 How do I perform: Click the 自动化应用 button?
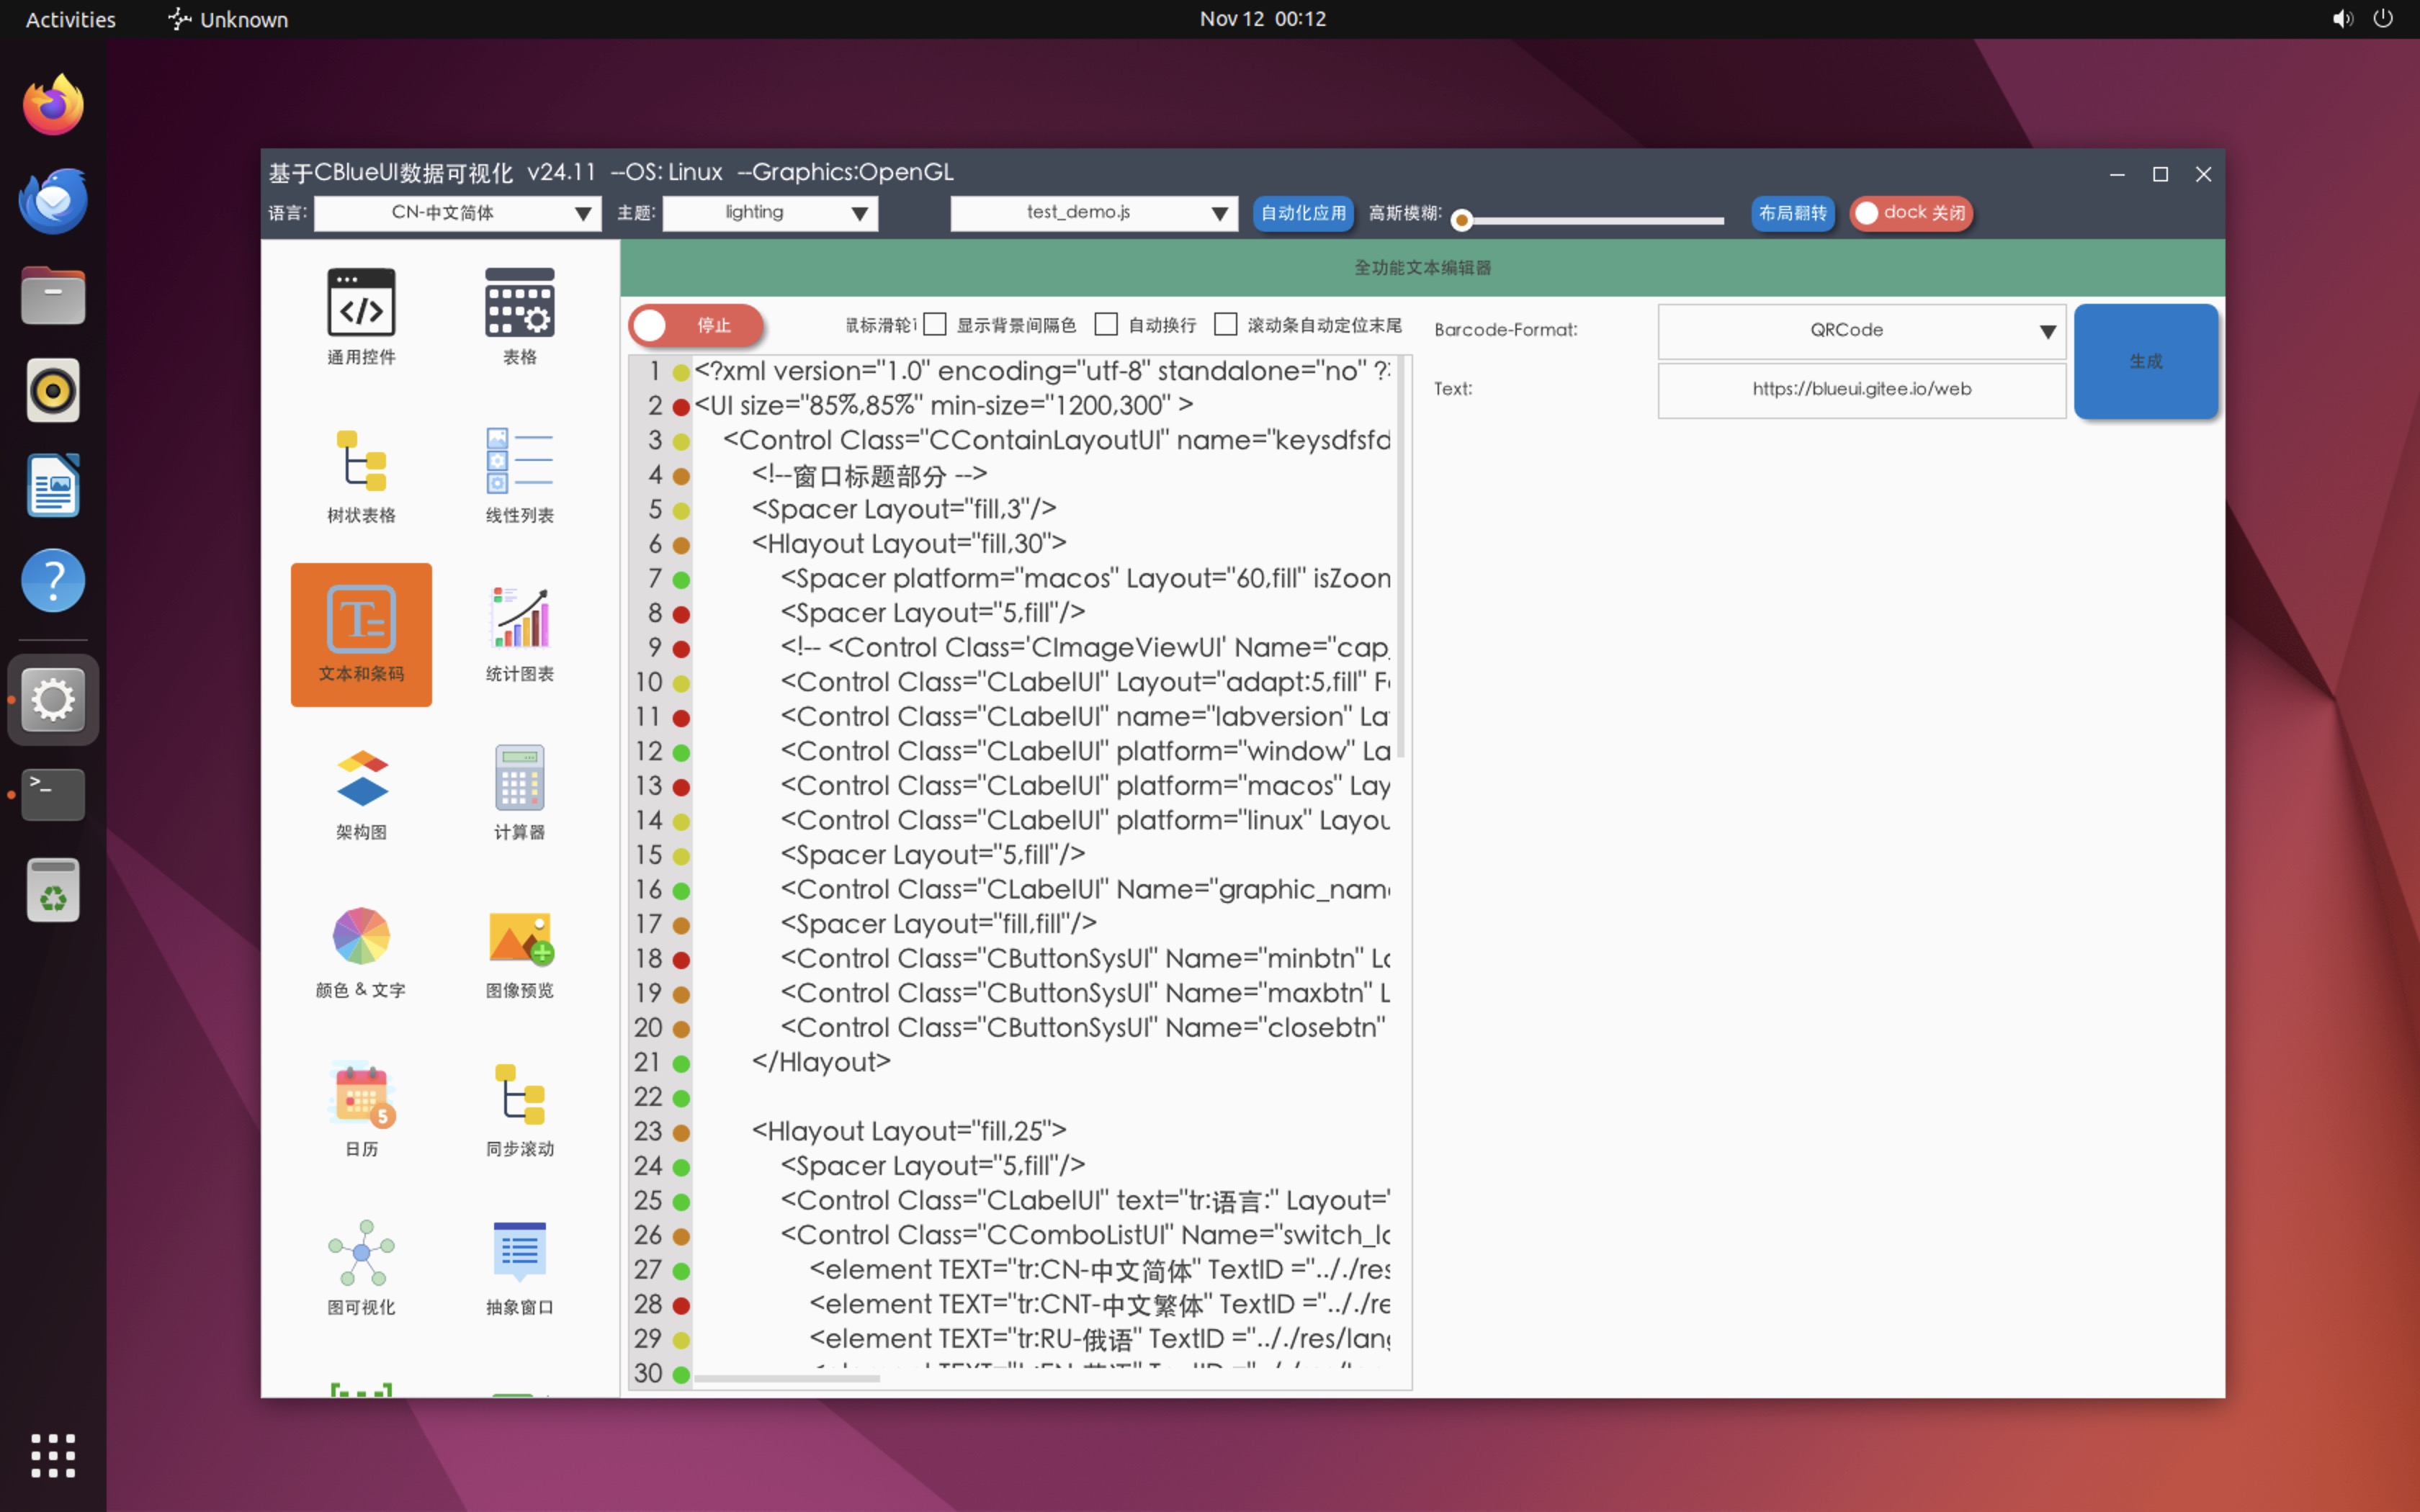(1303, 213)
